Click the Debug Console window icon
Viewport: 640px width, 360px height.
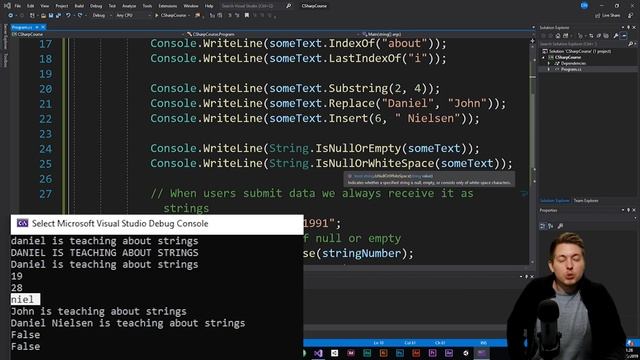coord(22,223)
